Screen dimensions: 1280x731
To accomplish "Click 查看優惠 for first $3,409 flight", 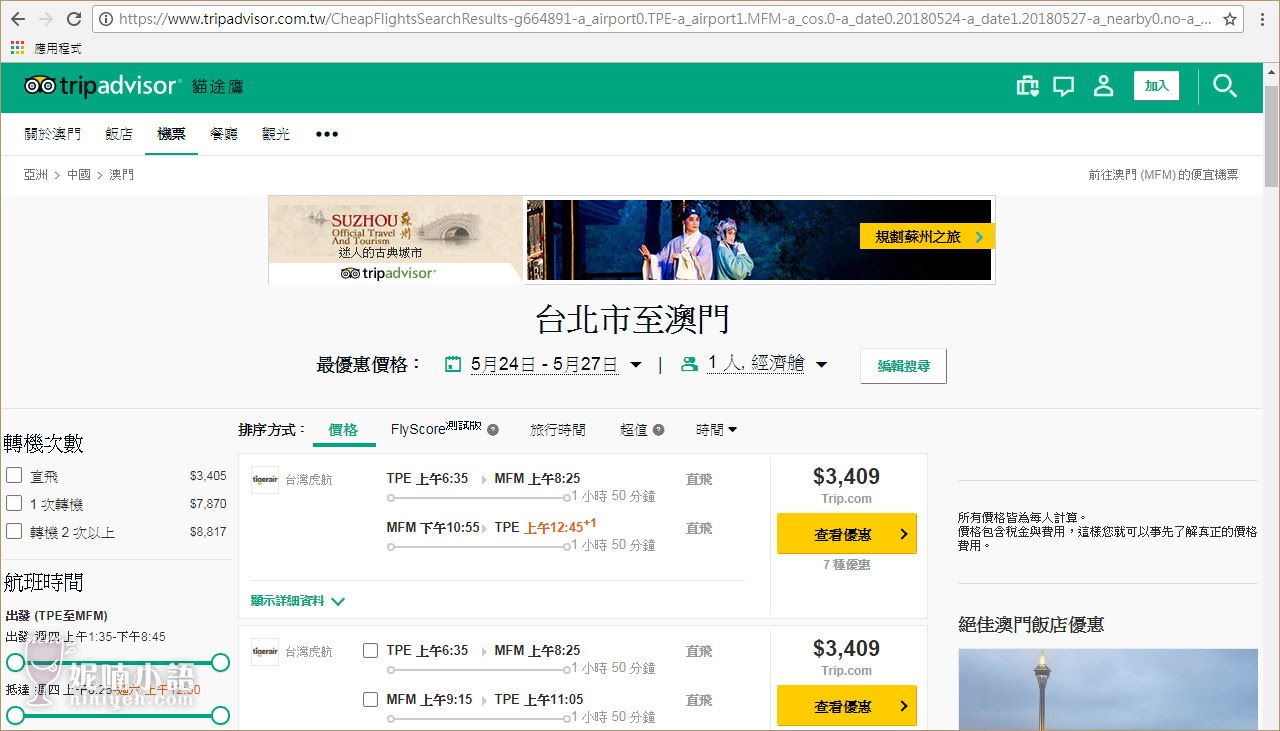I will (847, 534).
